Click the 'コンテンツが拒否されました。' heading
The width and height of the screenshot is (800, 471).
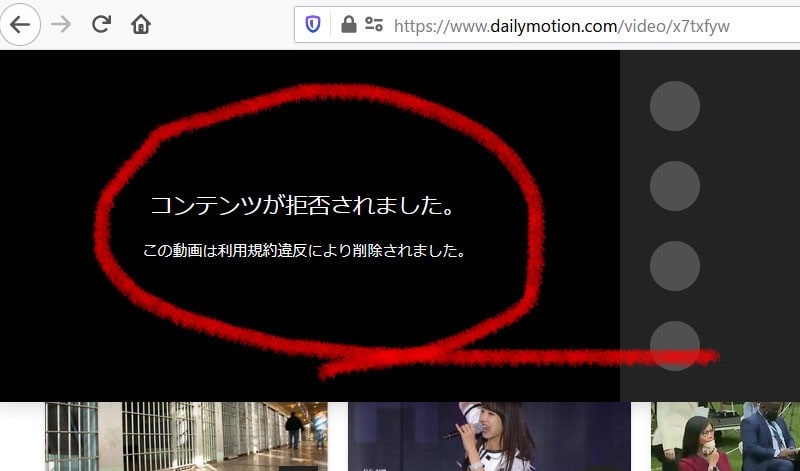click(302, 206)
